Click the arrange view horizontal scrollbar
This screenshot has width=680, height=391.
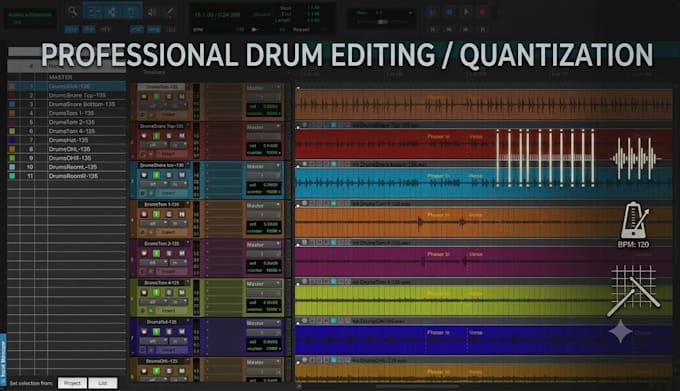(417, 386)
